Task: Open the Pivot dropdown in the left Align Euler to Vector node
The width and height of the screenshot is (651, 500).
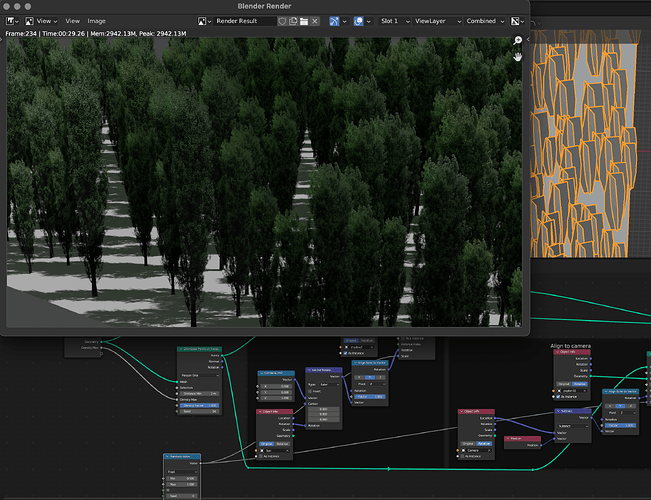Action: [377, 384]
